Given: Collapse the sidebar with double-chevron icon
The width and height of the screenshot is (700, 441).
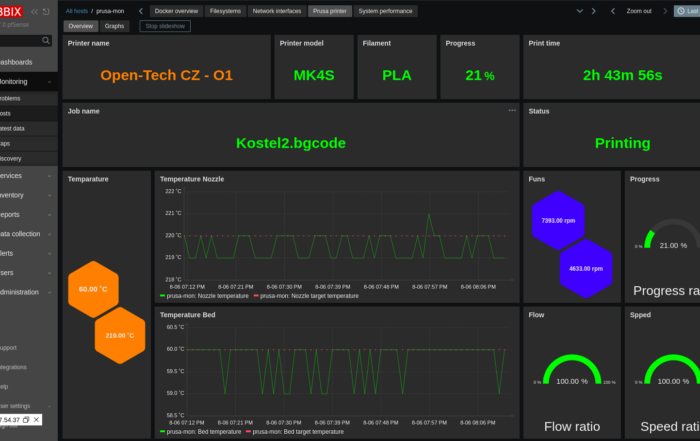Looking at the screenshot, I should pyautogui.click(x=35, y=11).
